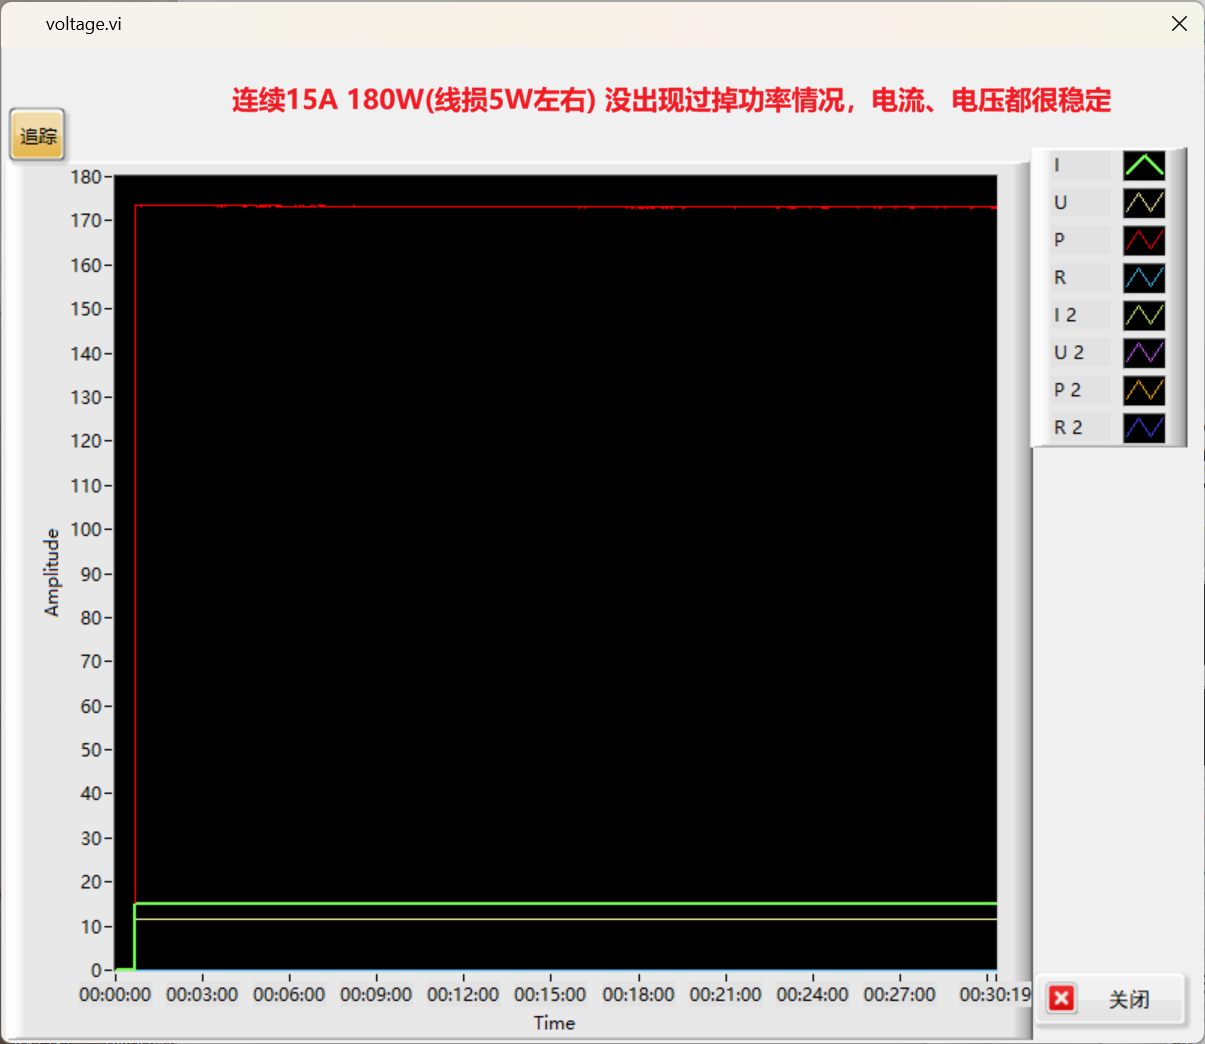Open the plot style icon for P 2

pyautogui.click(x=1144, y=390)
